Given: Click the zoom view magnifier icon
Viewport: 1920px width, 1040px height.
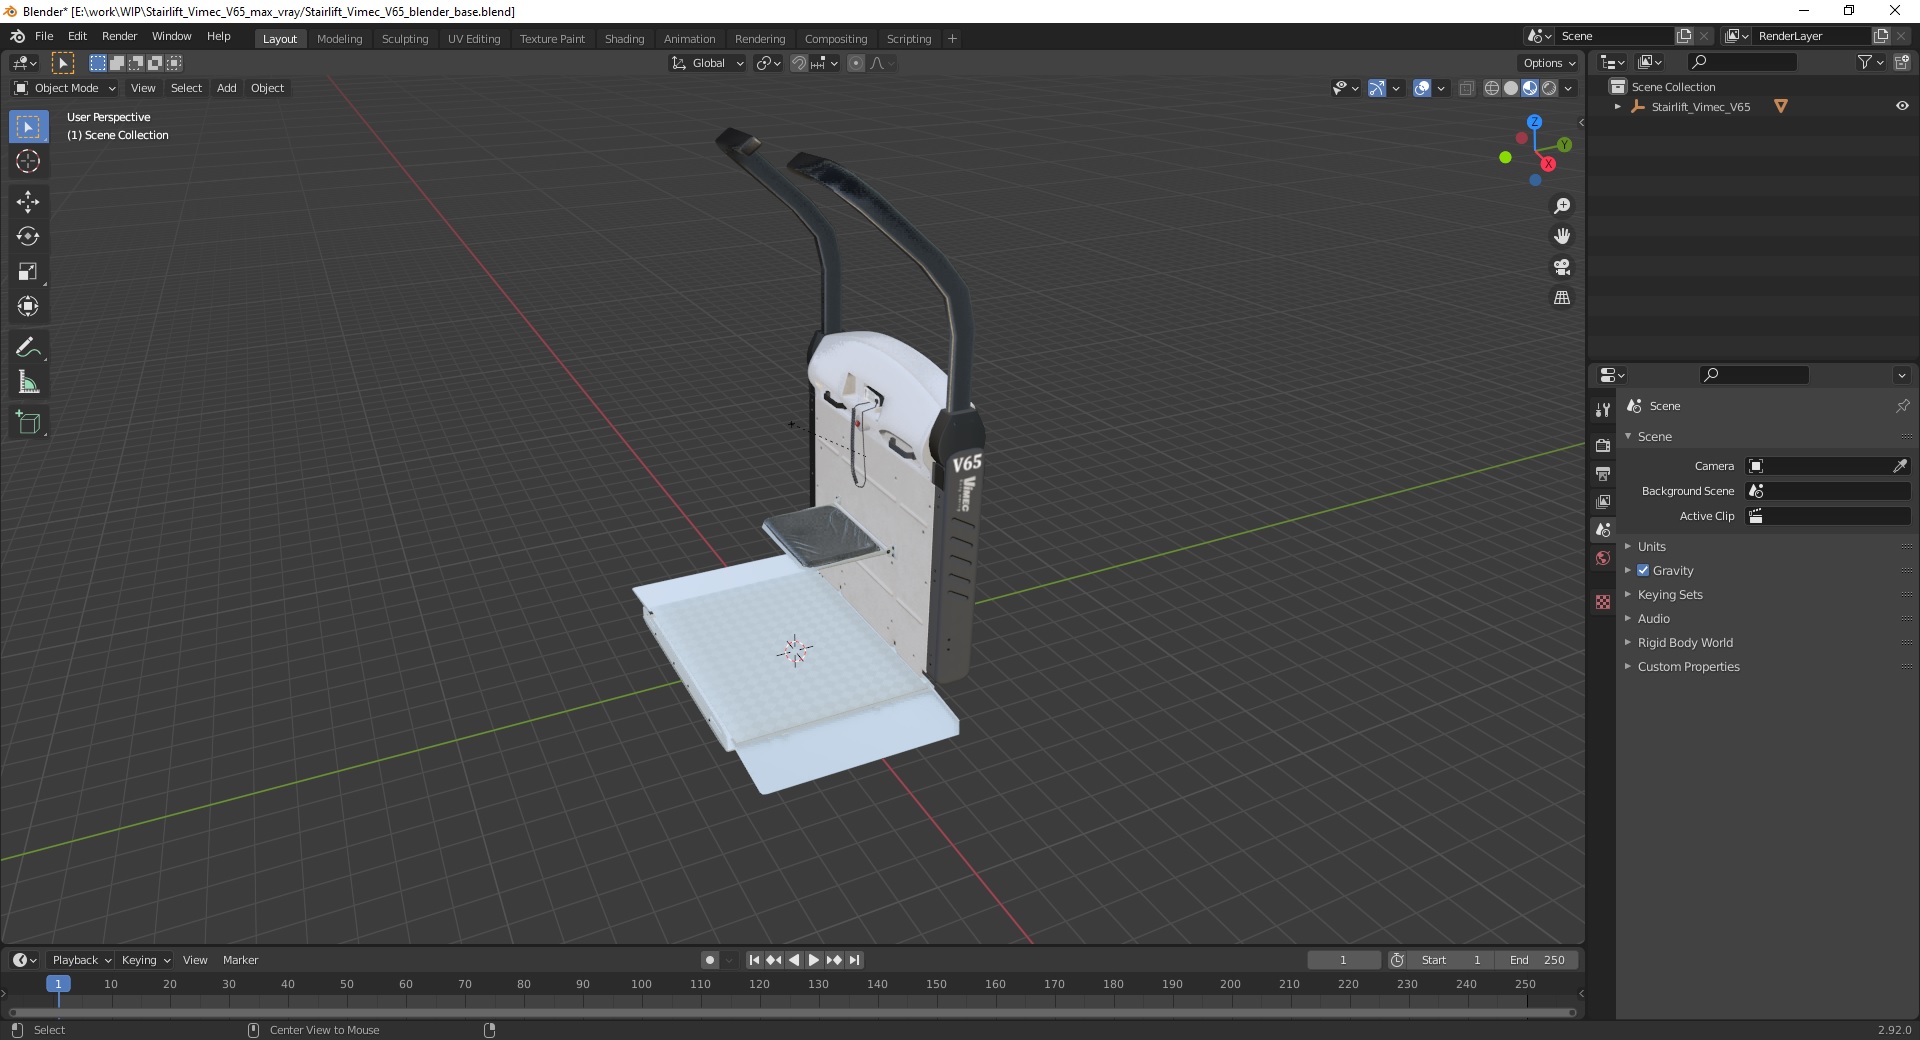Looking at the screenshot, I should tap(1562, 206).
